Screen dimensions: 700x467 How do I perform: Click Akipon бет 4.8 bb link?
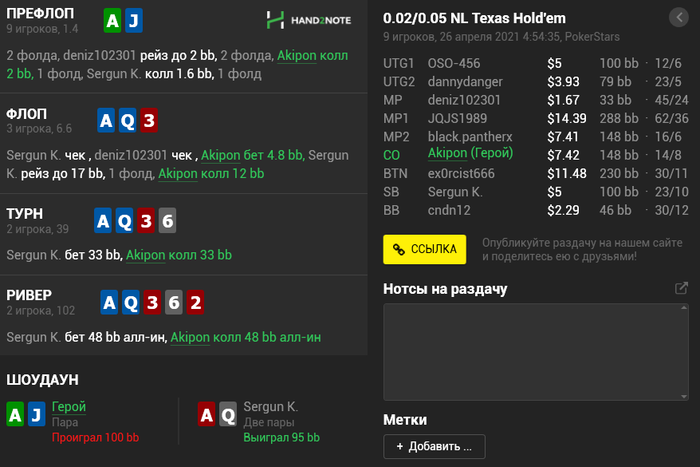point(252,155)
